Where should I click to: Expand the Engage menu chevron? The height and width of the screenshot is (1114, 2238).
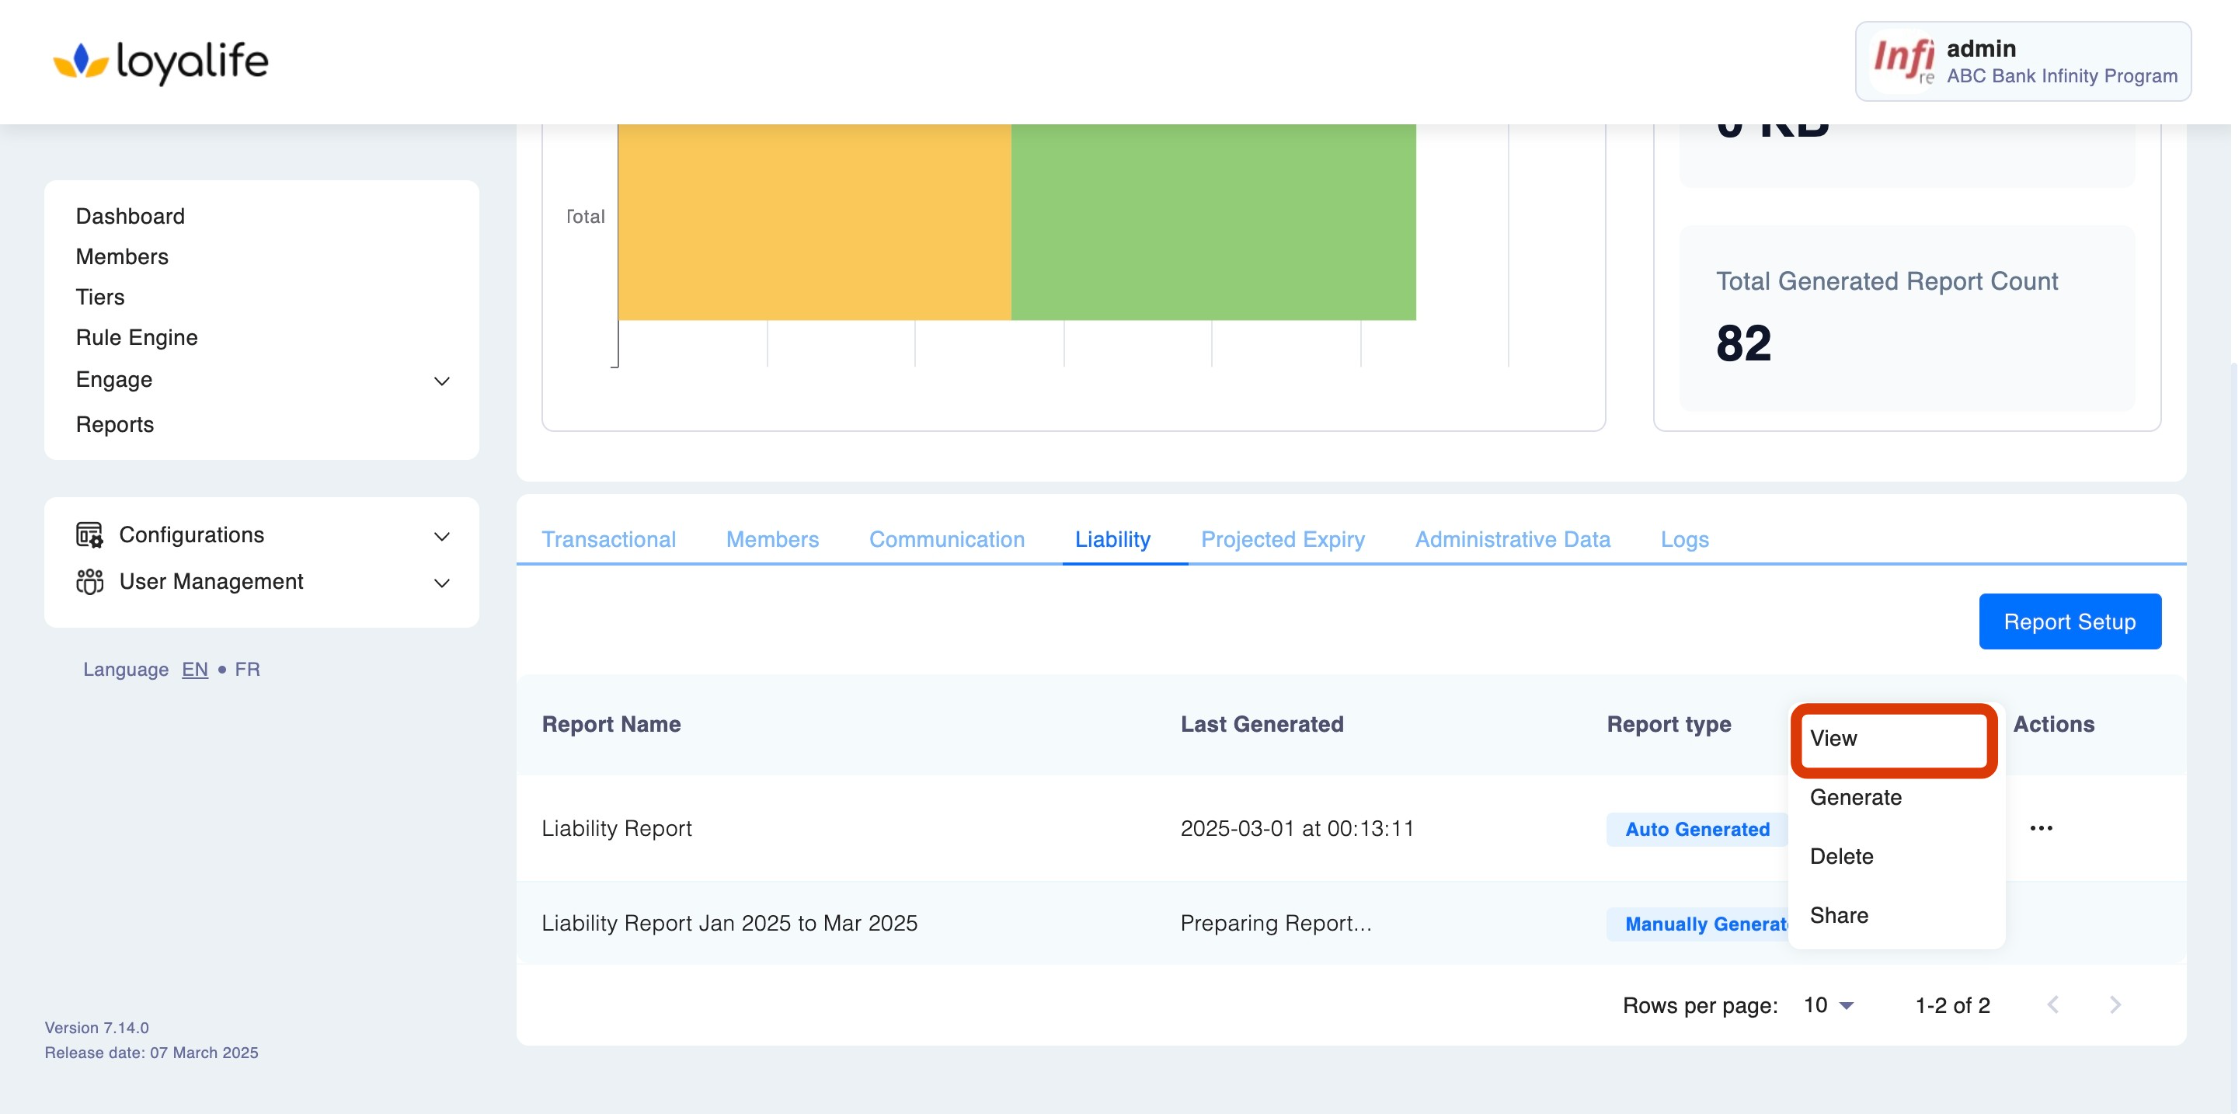pos(441,381)
